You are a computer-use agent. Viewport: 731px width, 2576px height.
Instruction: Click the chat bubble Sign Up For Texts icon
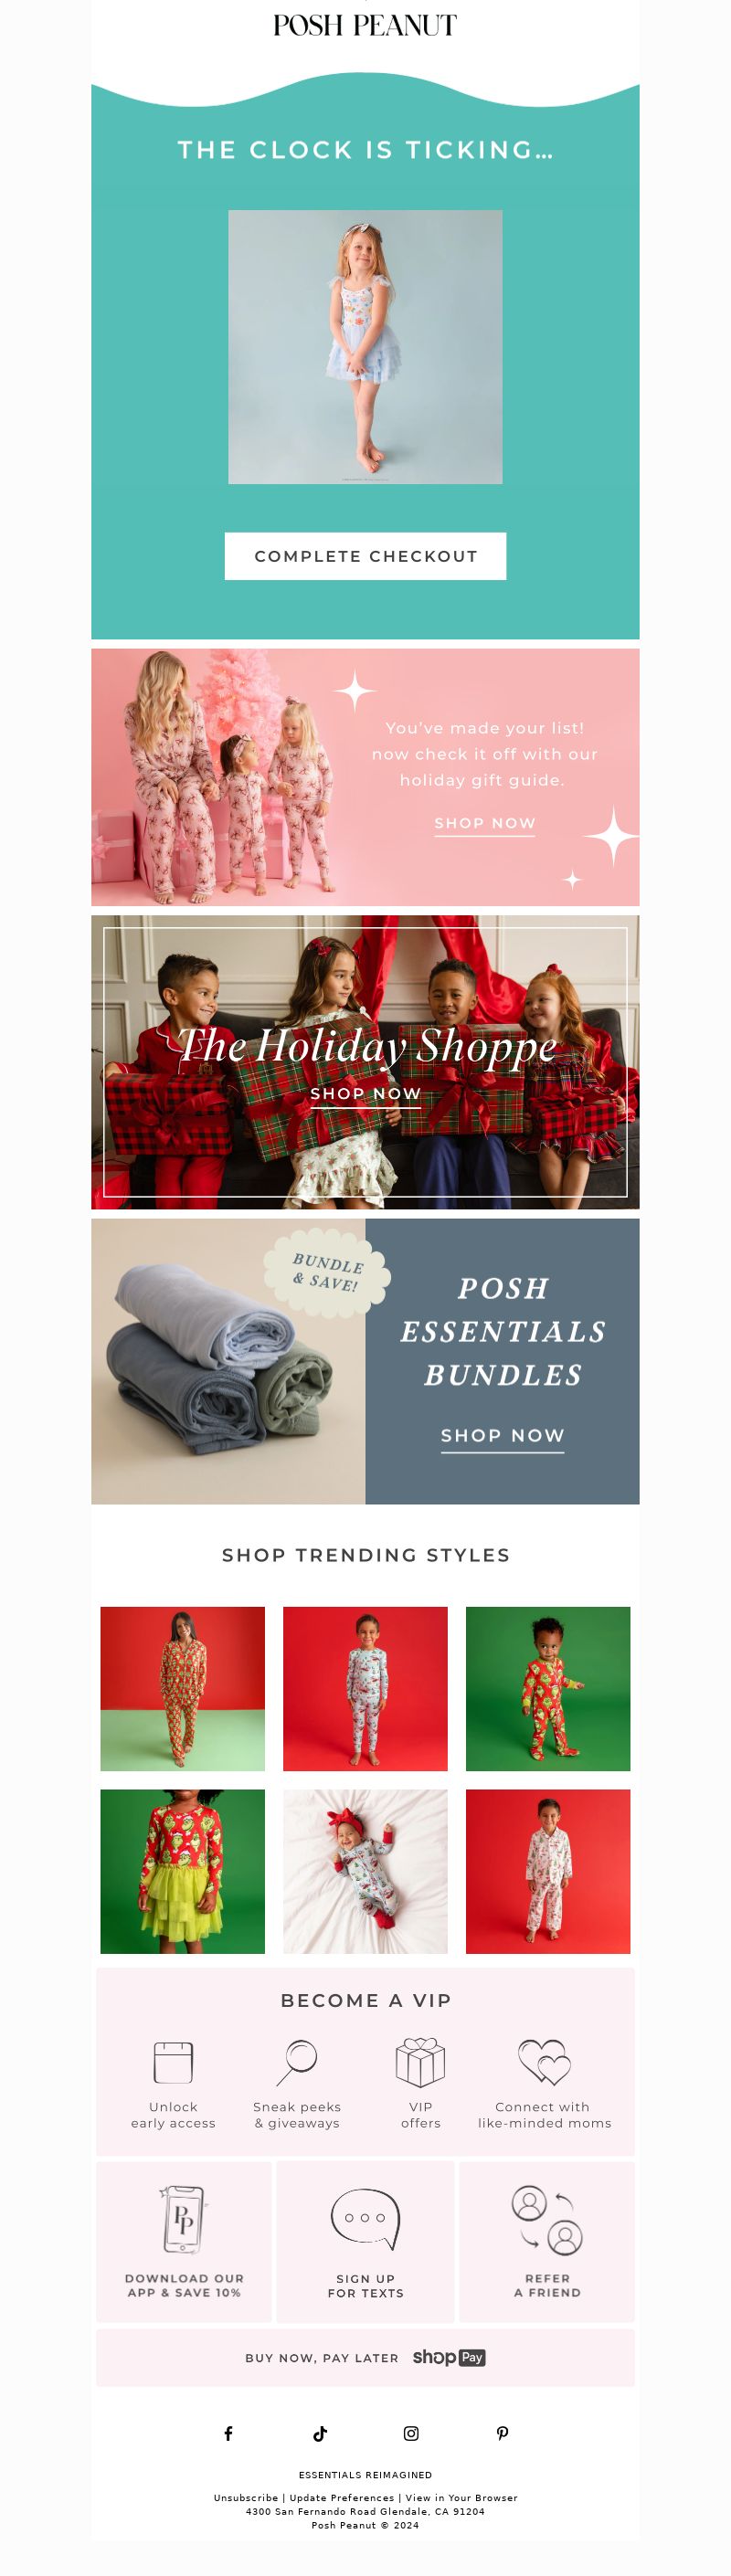[365, 2218]
